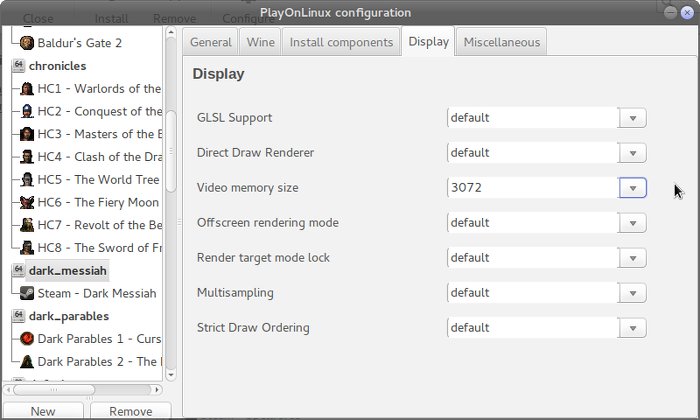Click the Multisampling default value field
Image resolution: width=700 pixels, height=420 pixels.
point(533,293)
